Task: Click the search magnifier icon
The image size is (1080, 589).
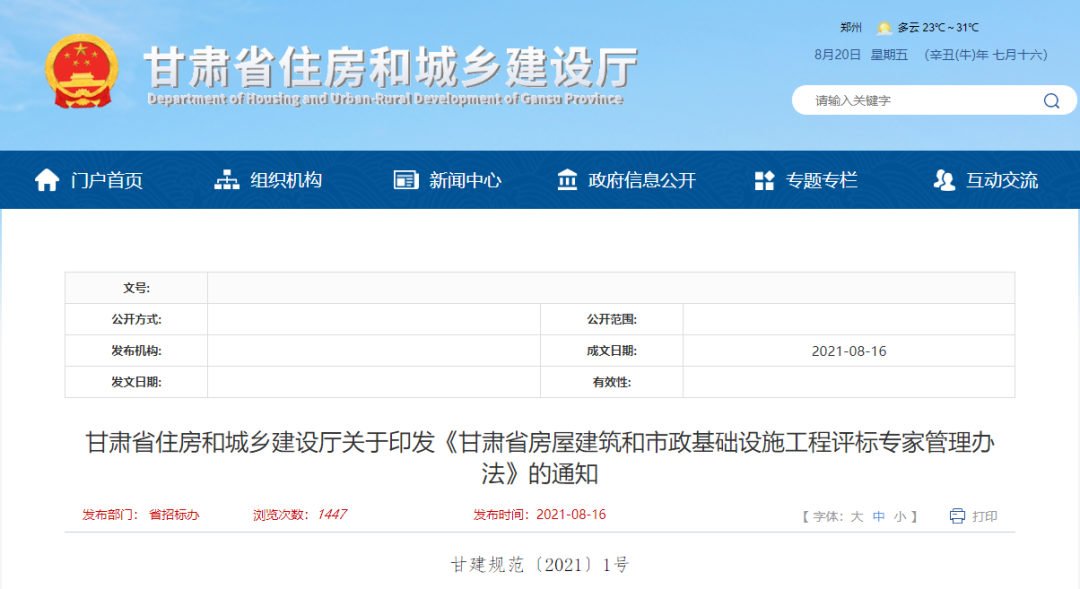Action: click(1051, 101)
